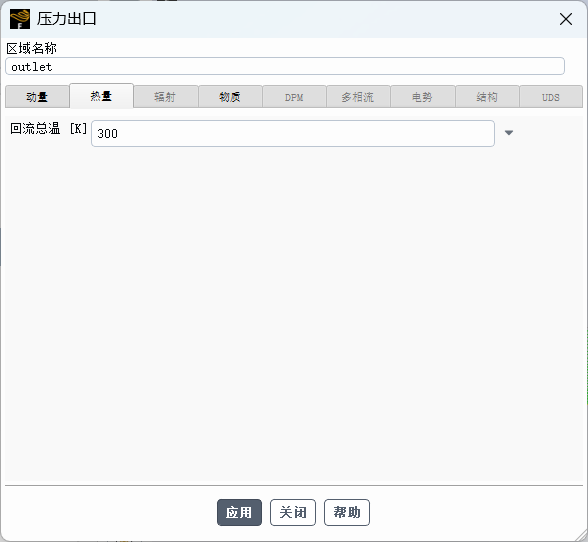Click the 应用 button
Viewport: 588px width, 542px height.
click(239, 512)
